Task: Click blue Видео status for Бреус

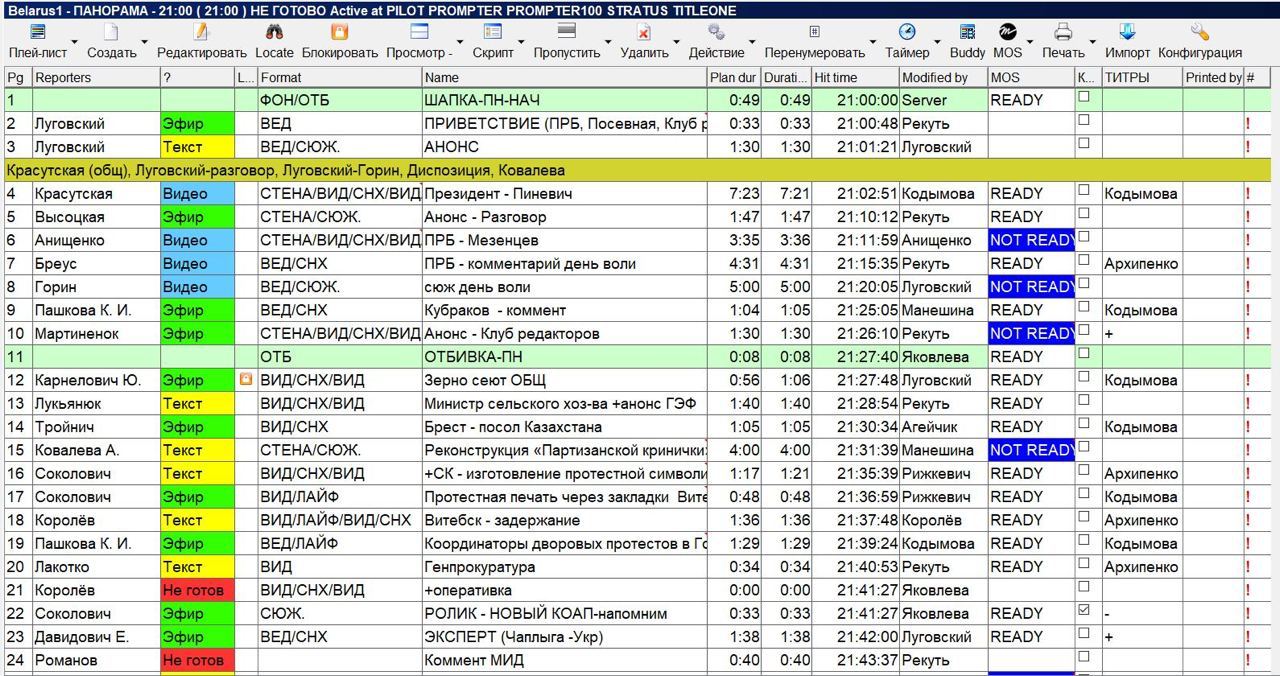Action: (x=197, y=264)
